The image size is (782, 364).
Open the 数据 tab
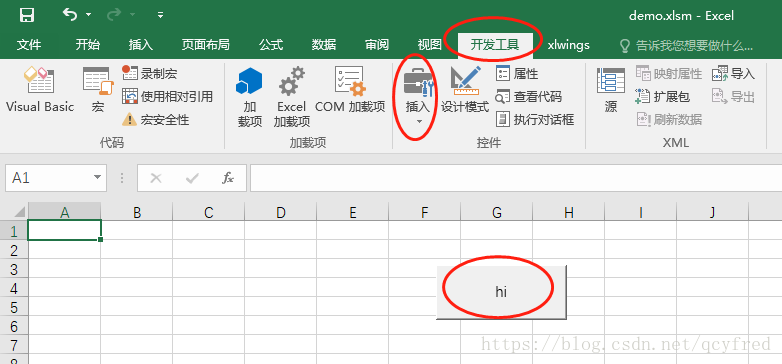pyautogui.click(x=324, y=45)
